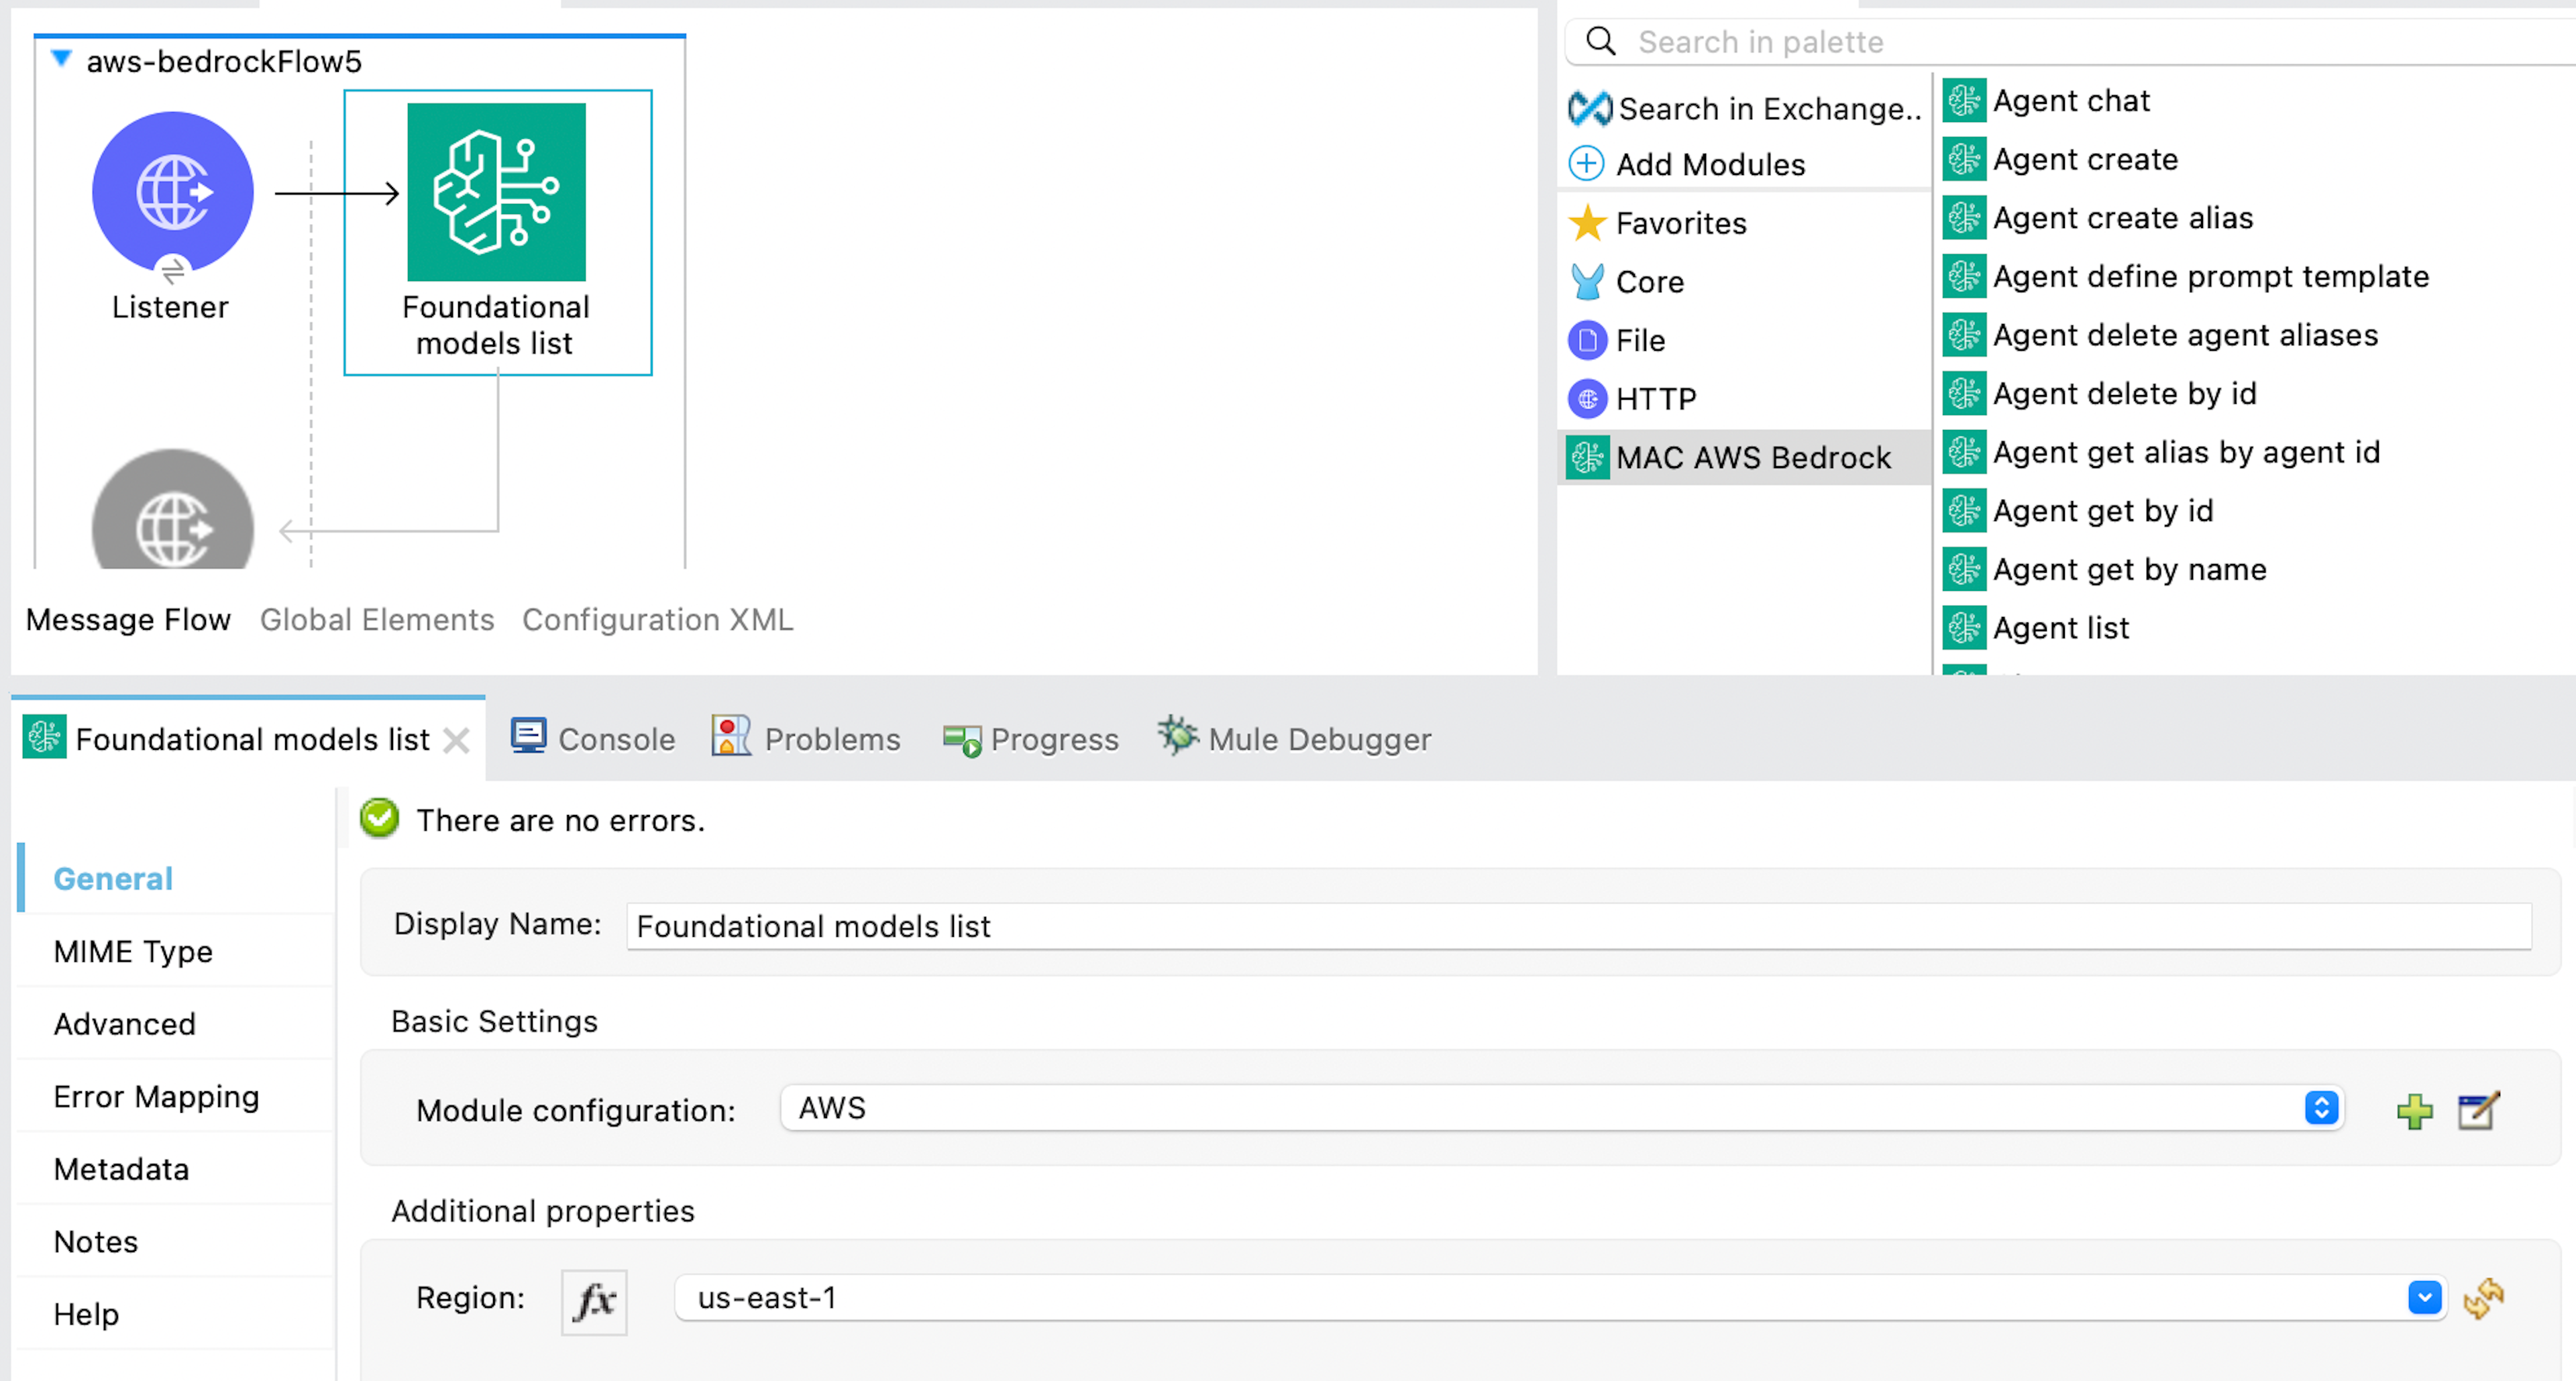Click the palette search magnifier icon
Viewport: 2576px width, 1381px height.
click(x=1601, y=41)
